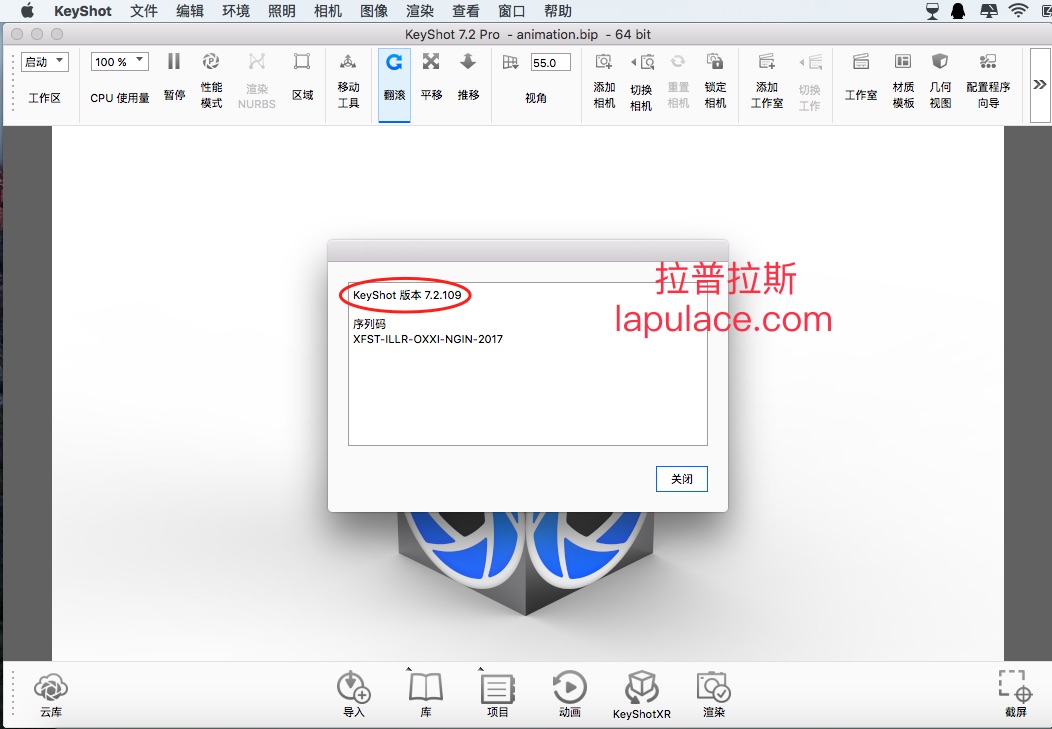Open the 启动 workspace dropdown
The image size is (1052, 729).
(x=44, y=62)
